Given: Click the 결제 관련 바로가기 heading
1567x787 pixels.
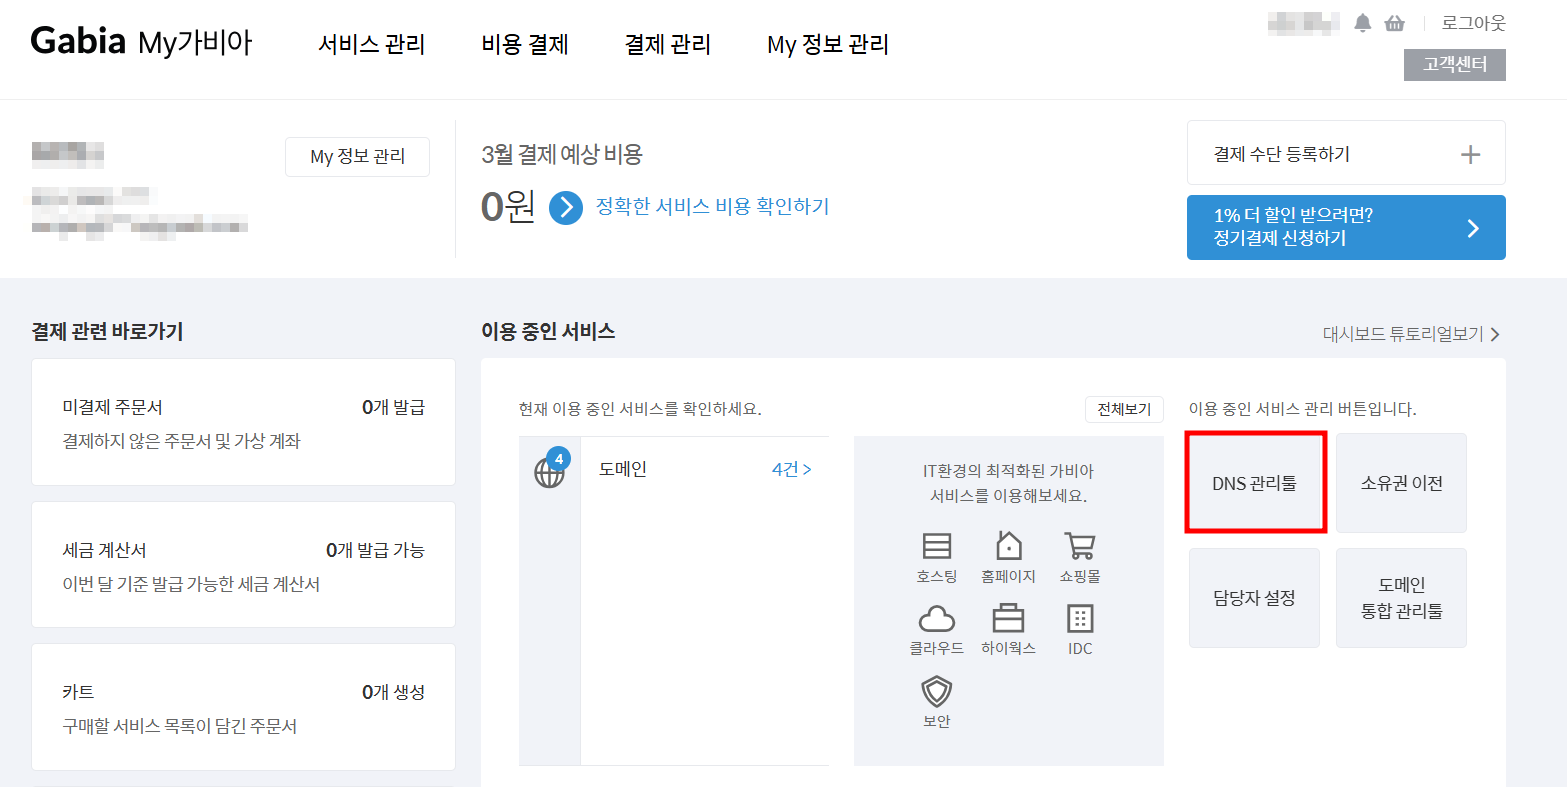Looking at the screenshot, I should tap(107, 331).
